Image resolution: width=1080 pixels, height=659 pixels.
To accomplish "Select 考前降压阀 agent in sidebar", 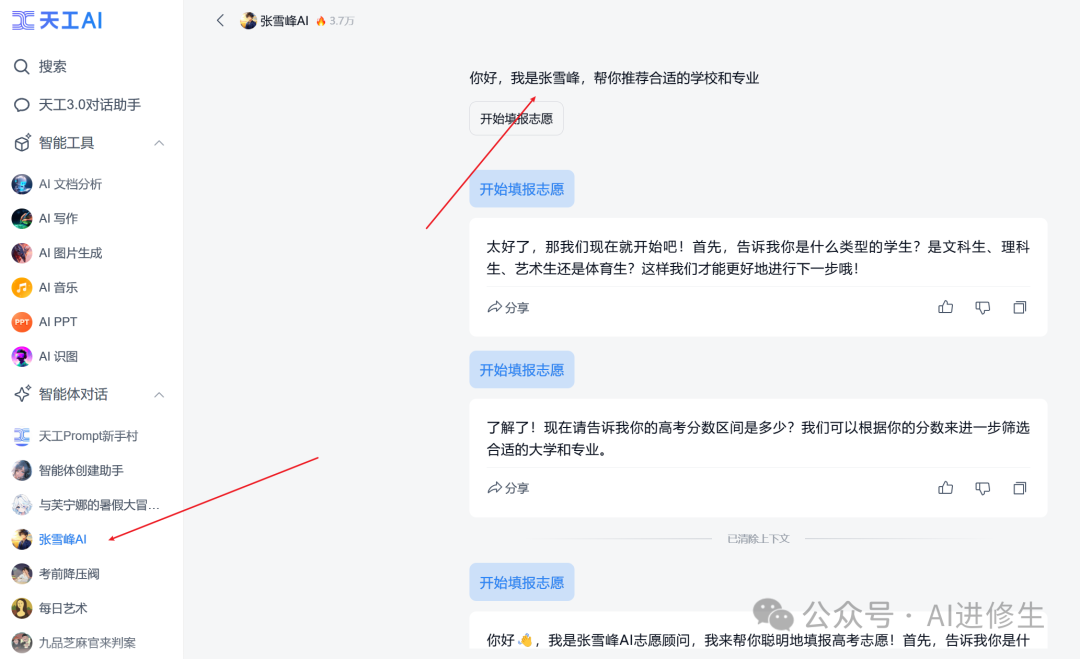I will (69, 574).
